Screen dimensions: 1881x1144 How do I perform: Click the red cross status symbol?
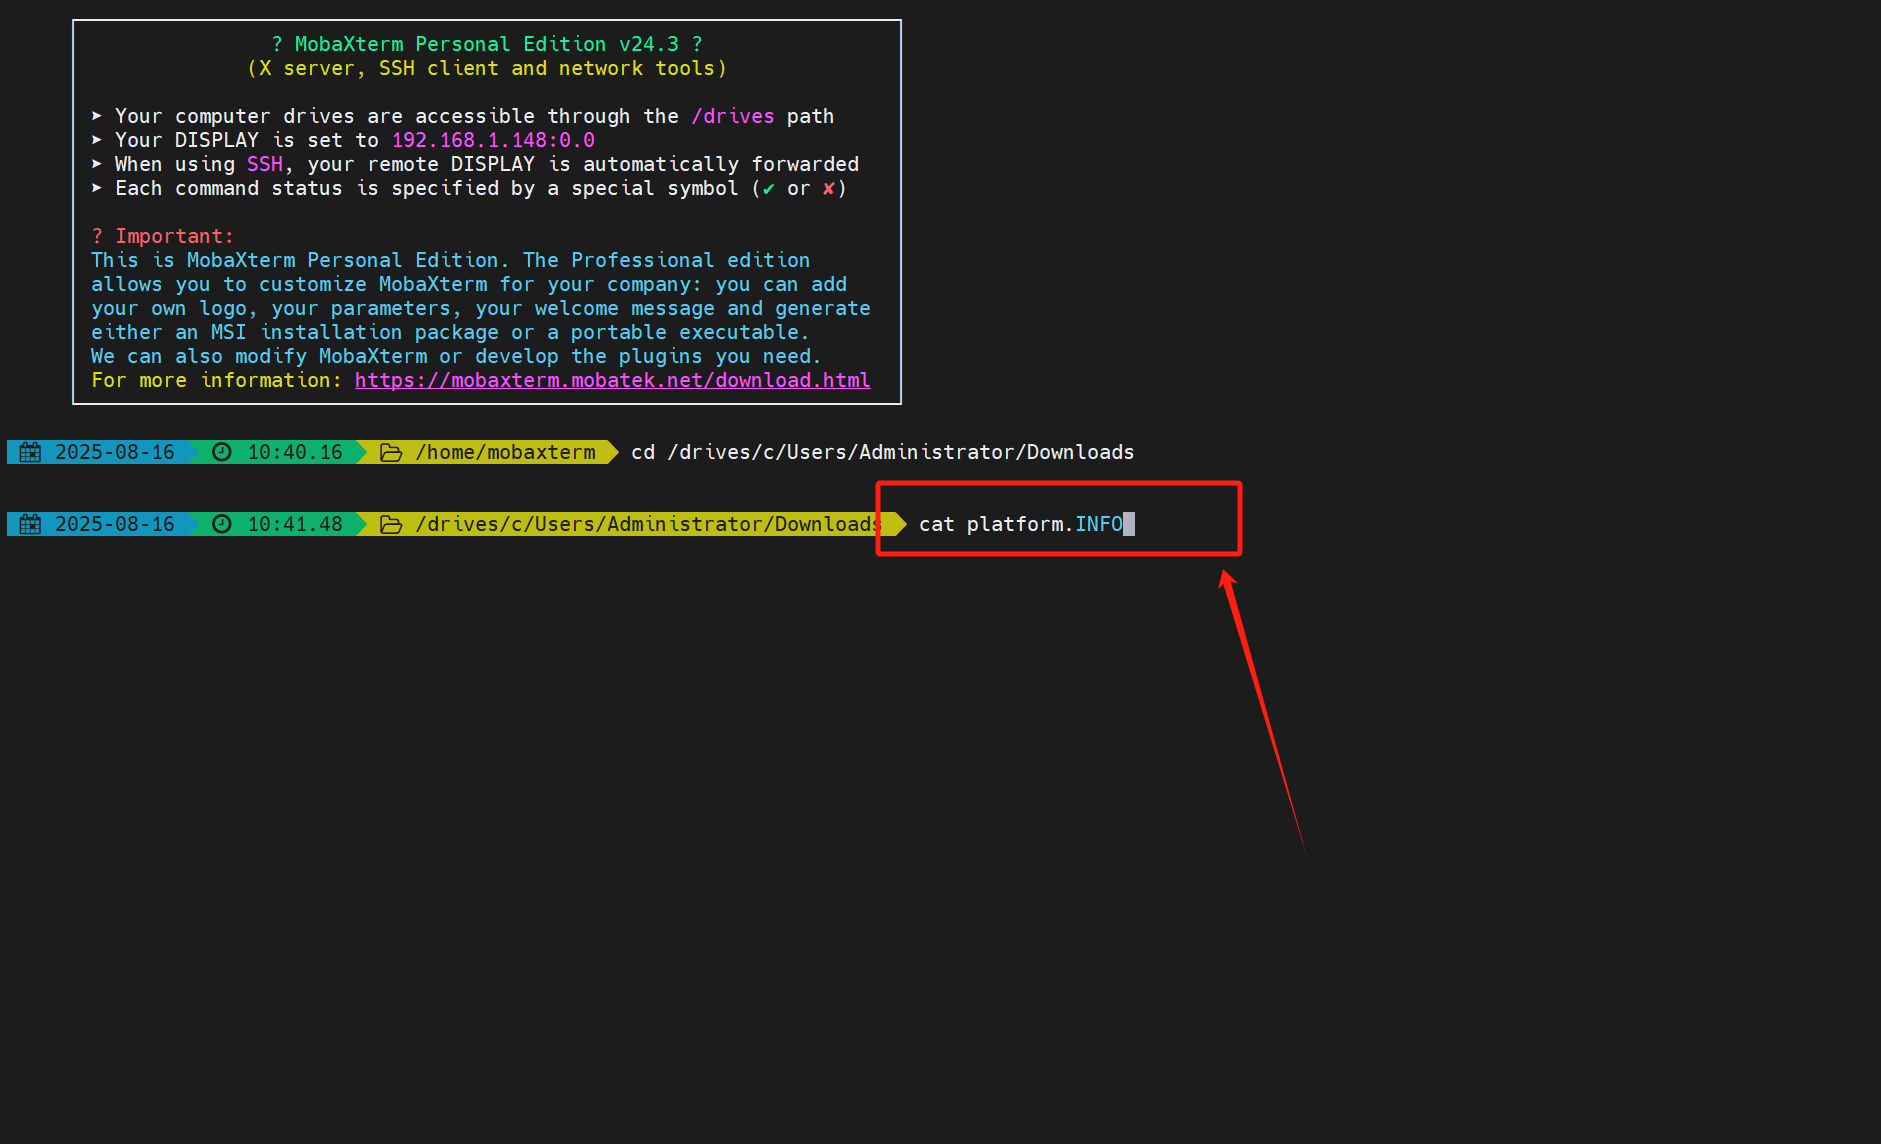828,189
